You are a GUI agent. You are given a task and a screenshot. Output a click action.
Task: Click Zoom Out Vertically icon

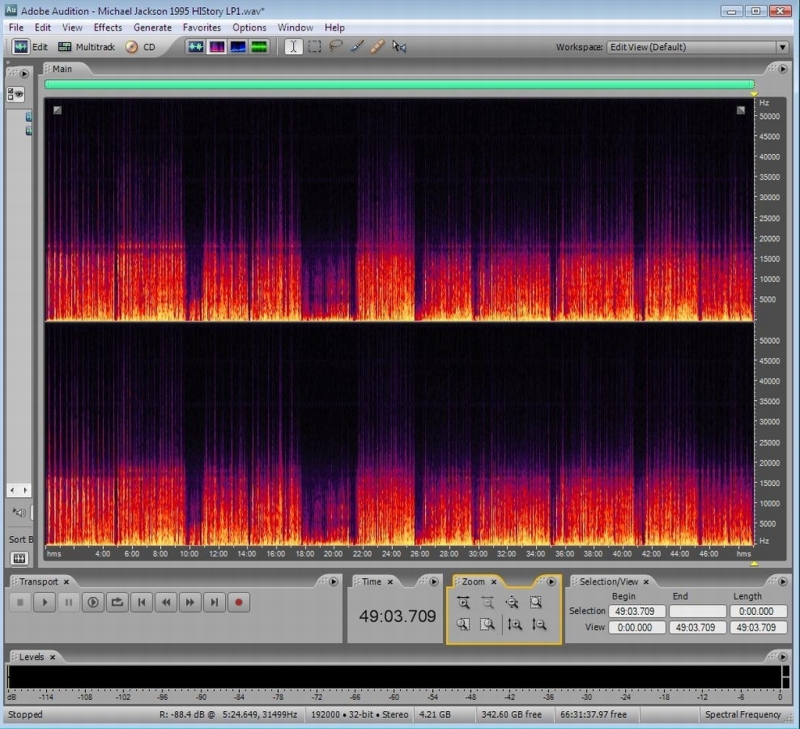pos(539,624)
